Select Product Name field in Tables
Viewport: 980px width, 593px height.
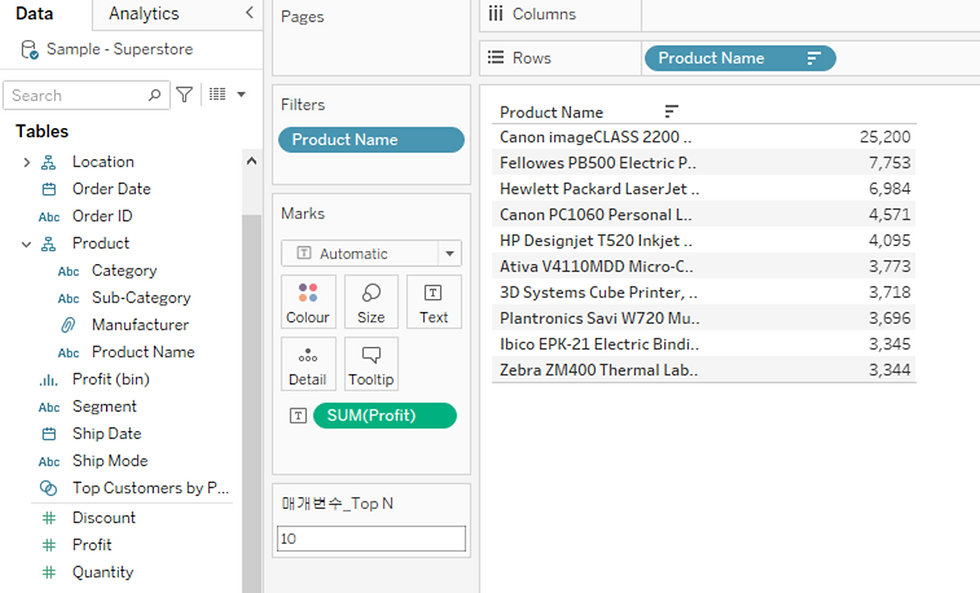[143, 352]
